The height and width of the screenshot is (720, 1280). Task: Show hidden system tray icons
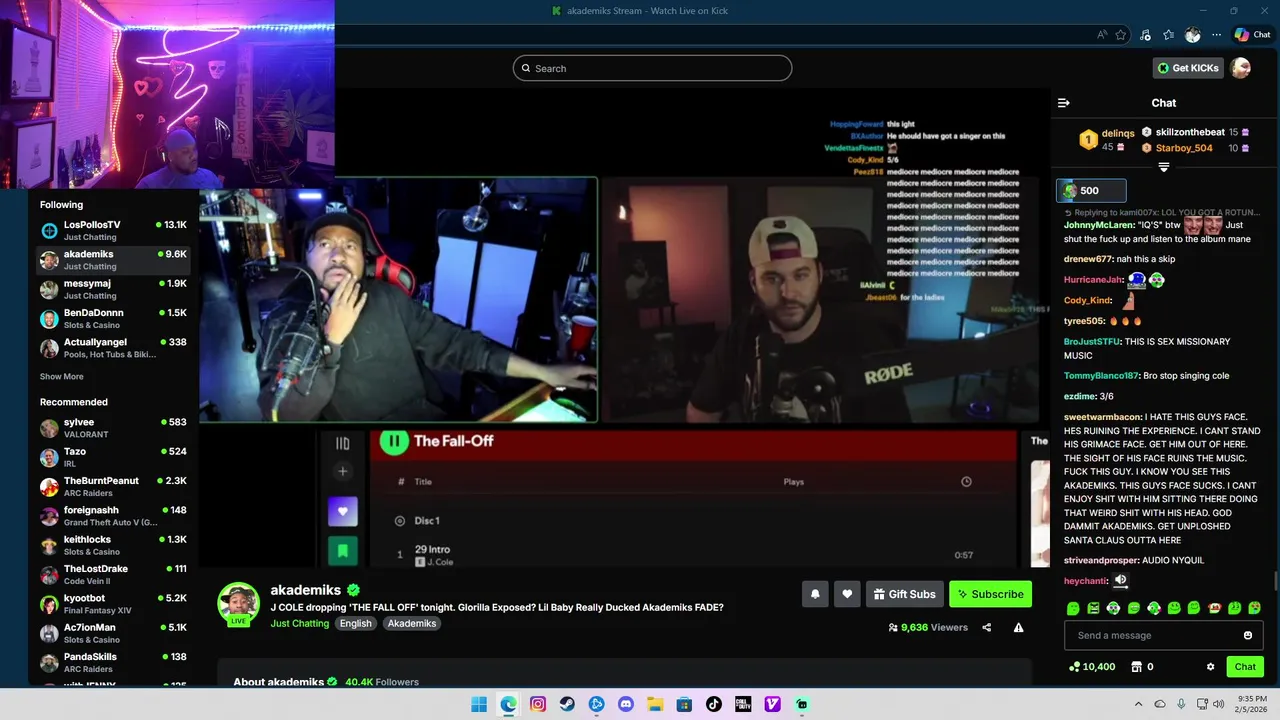click(1138, 704)
